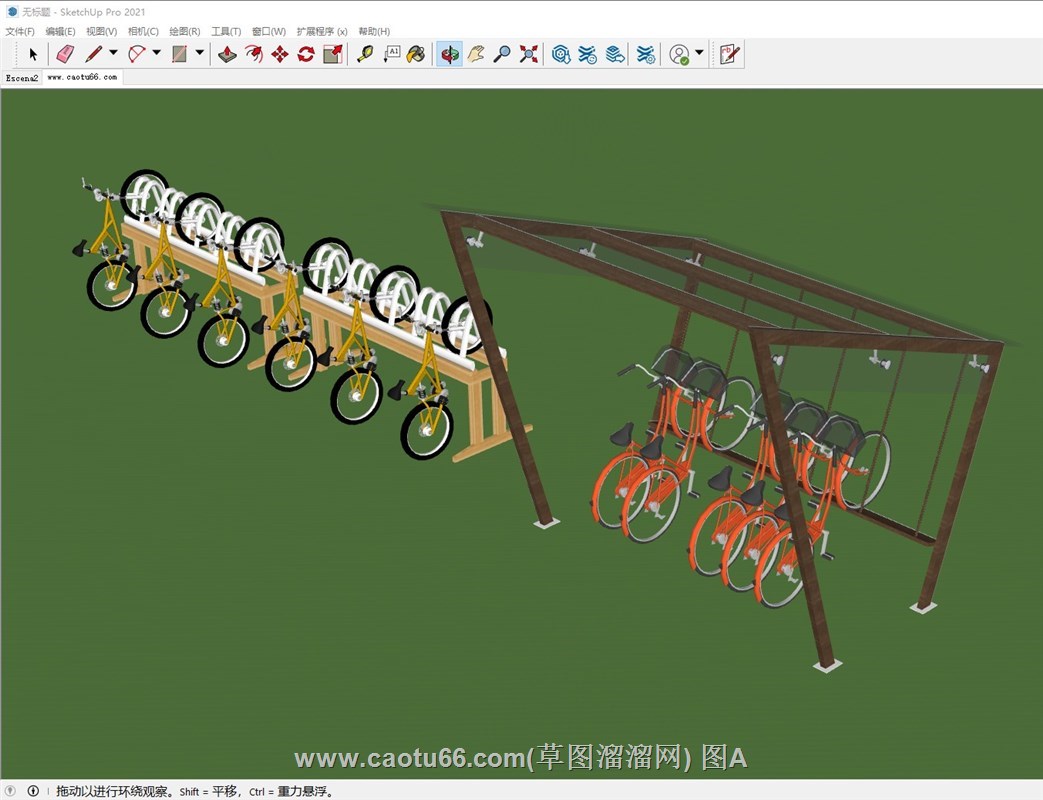Pick the pink Eraser tool
1043x800 pixels.
(x=65, y=54)
